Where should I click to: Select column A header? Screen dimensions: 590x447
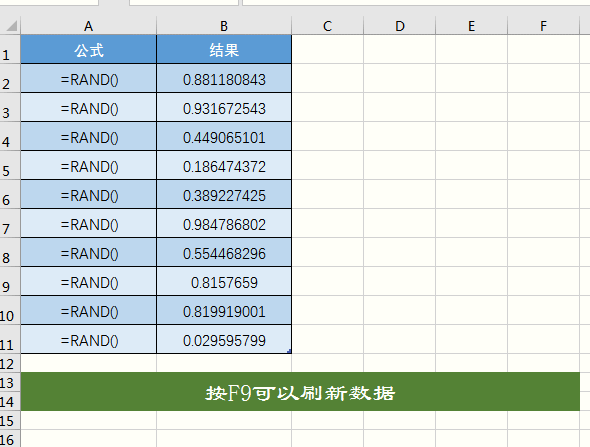coord(88,26)
